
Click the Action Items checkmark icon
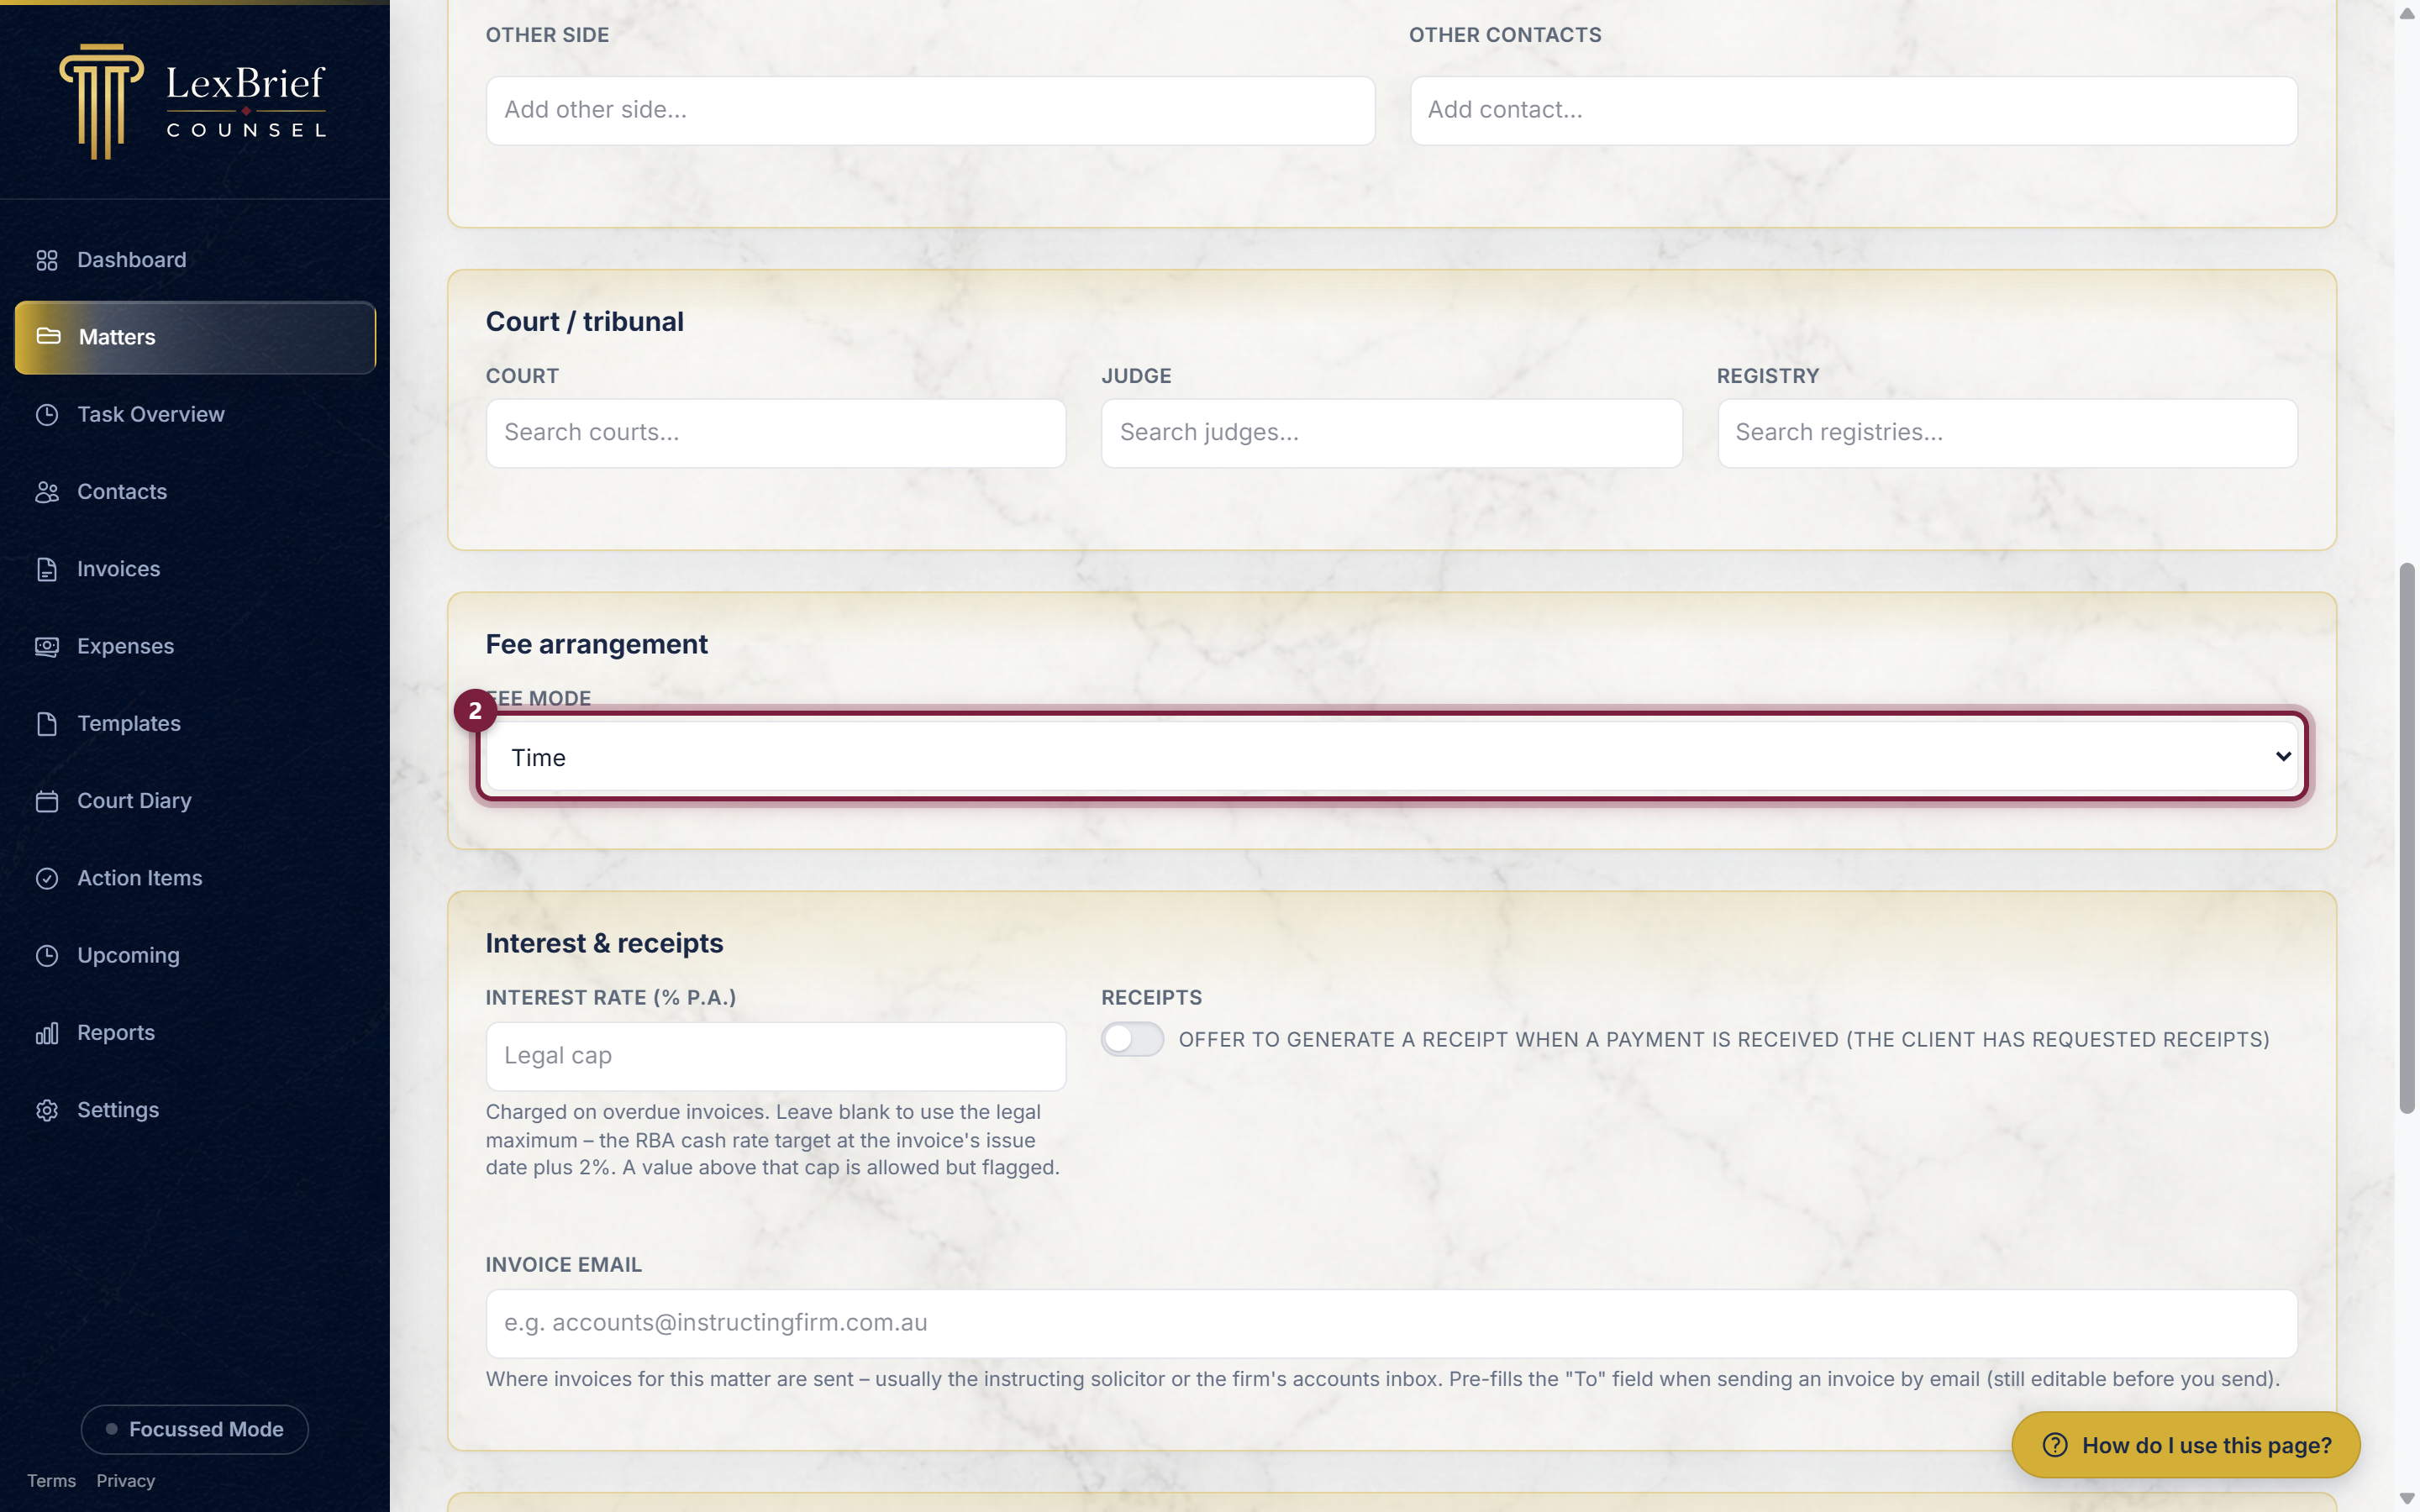tap(47, 878)
